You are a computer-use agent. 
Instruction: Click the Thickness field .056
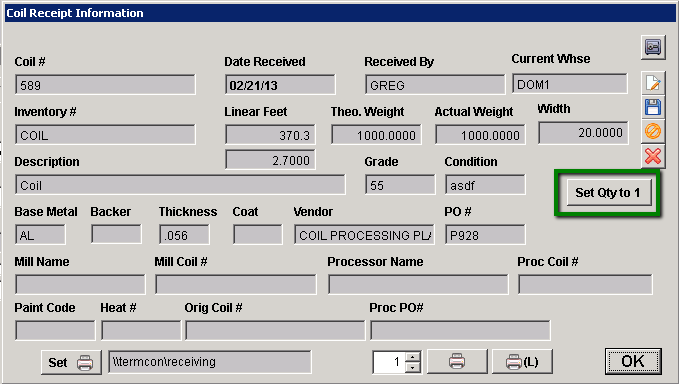point(184,235)
